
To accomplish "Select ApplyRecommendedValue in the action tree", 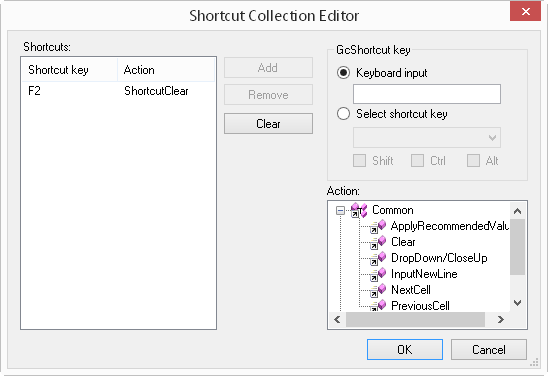I will (450, 226).
